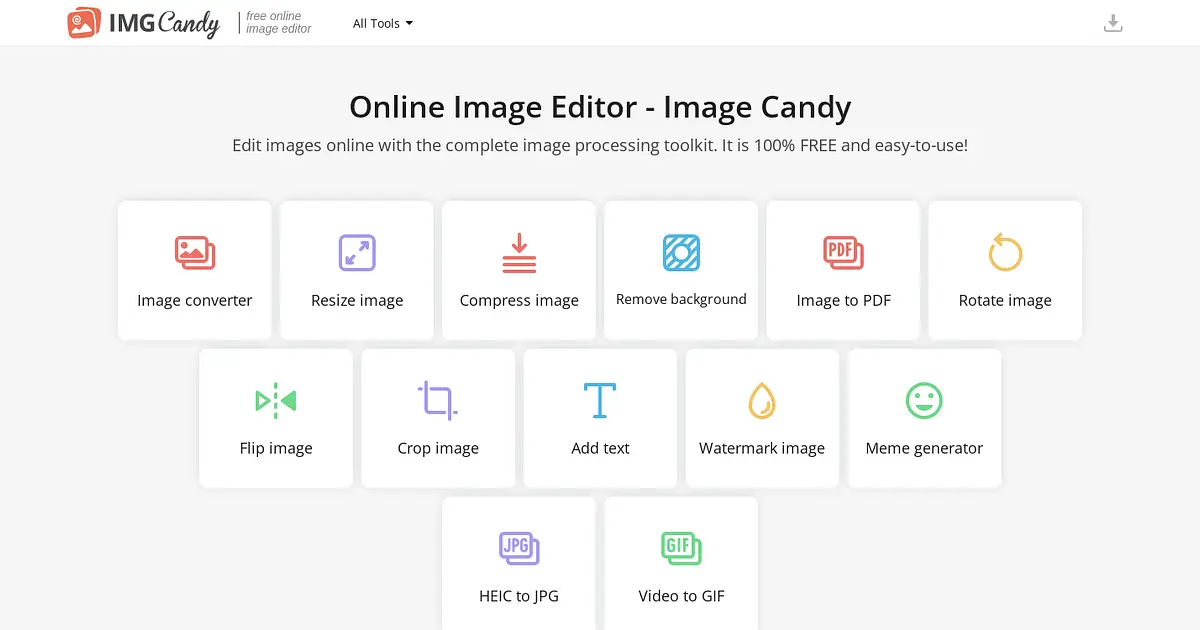Click the download icon in header
Viewport: 1200px width, 630px height.
1113,23
